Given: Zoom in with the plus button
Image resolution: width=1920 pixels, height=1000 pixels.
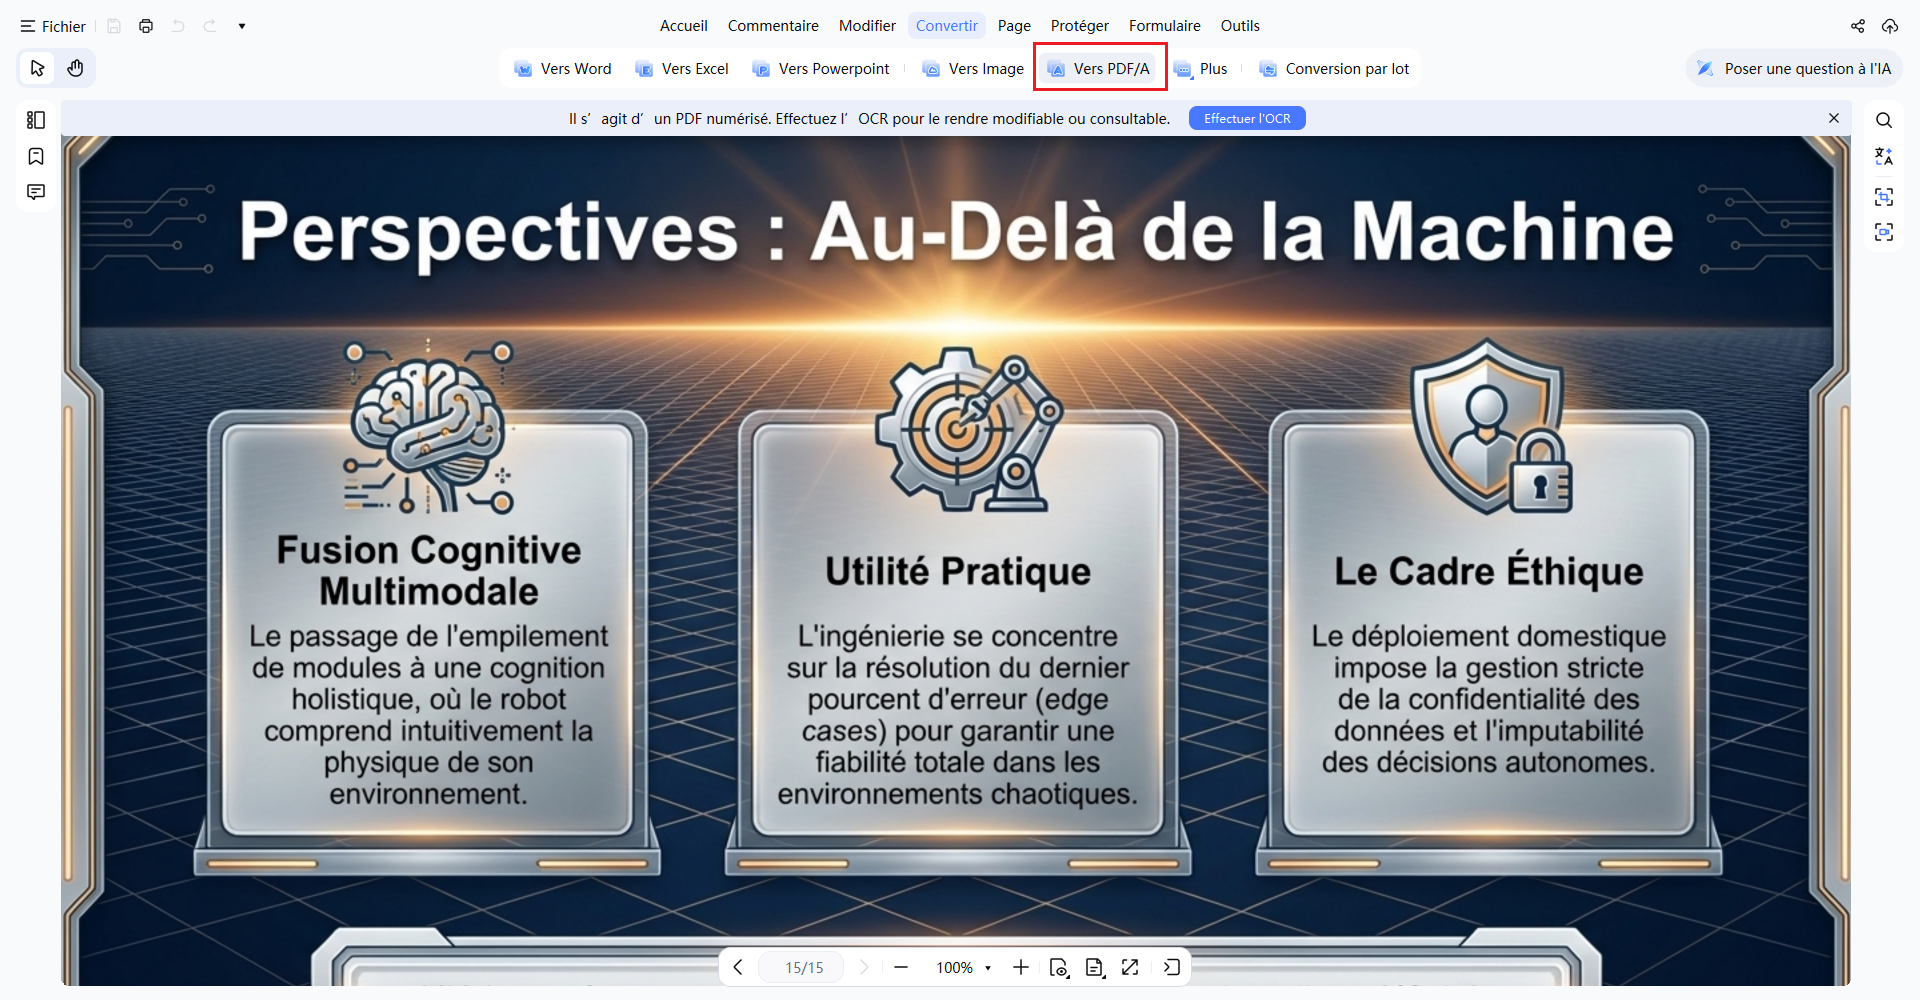Looking at the screenshot, I should 1020,967.
